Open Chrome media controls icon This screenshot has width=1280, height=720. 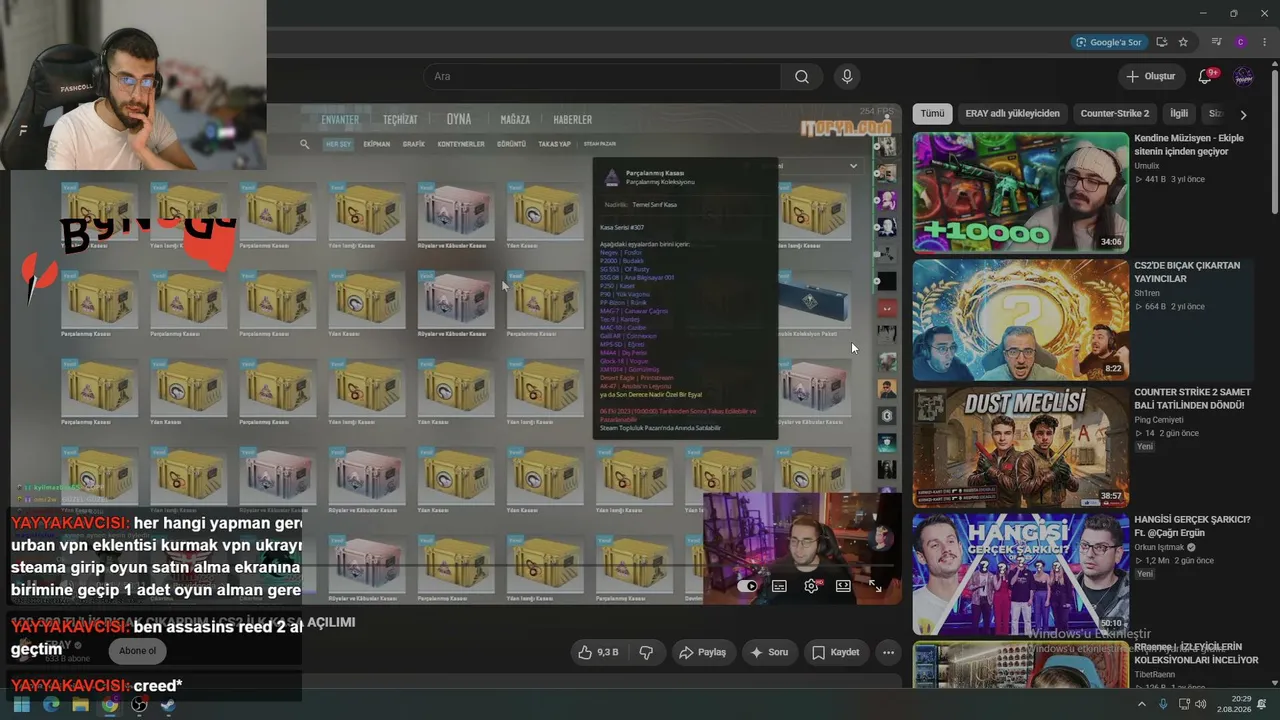pos(1216,42)
